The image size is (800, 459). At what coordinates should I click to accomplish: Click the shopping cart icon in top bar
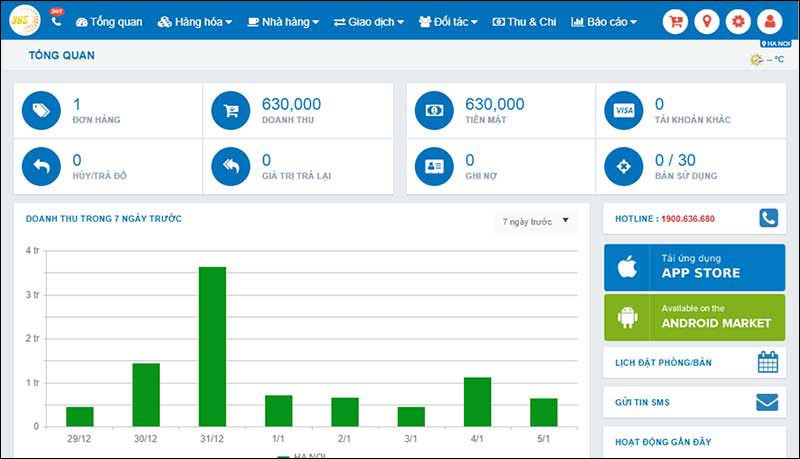tap(675, 21)
